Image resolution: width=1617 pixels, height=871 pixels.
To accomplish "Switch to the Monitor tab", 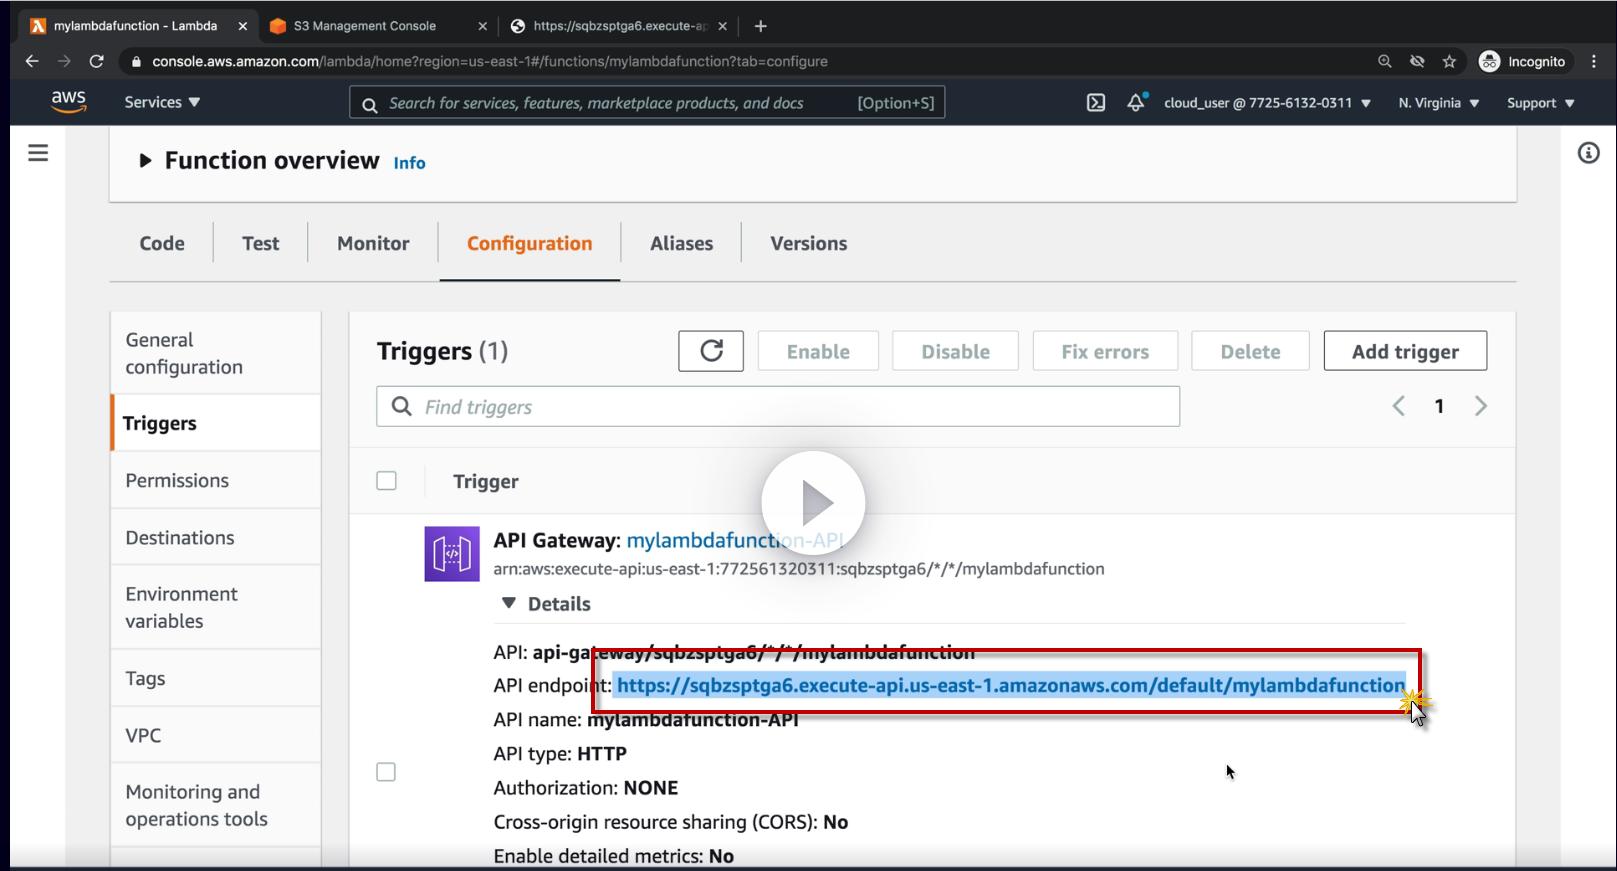I will pos(373,243).
